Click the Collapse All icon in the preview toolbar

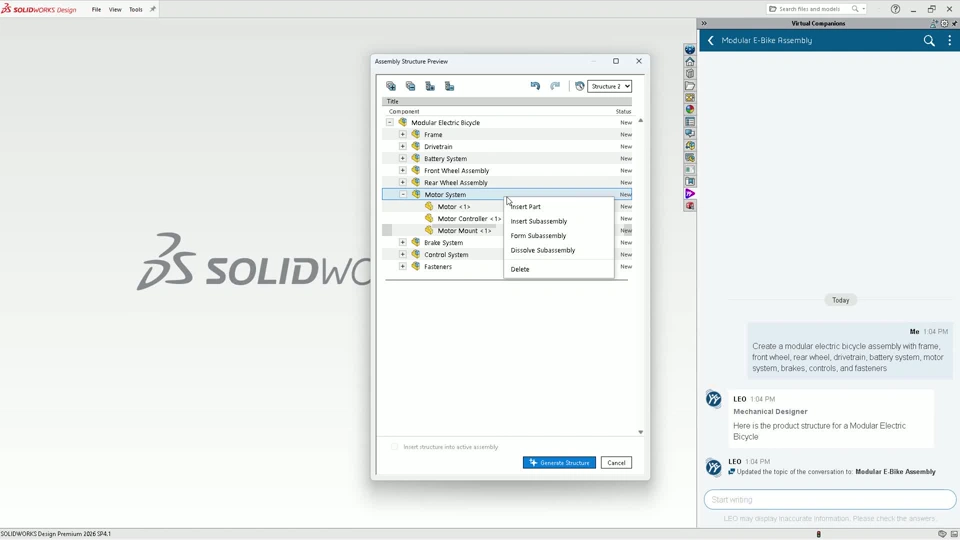[411, 86]
